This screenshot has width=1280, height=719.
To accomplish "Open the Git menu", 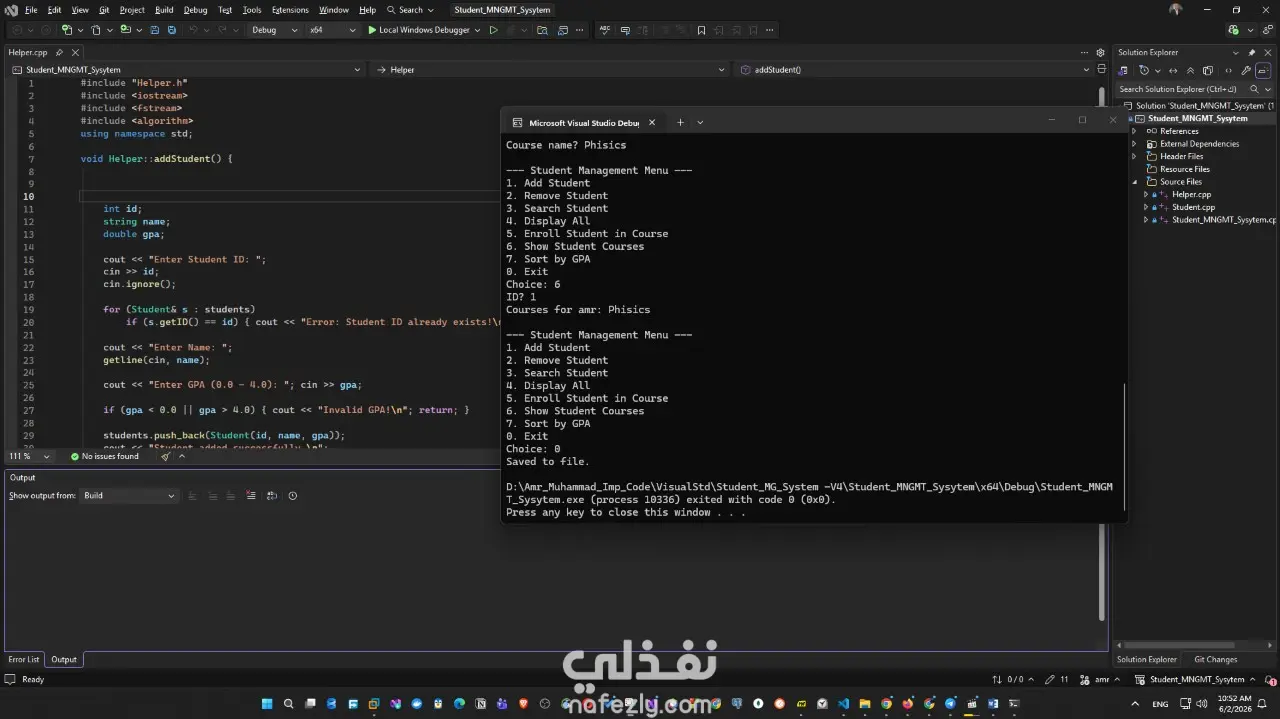I will click(x=104, y=10).
